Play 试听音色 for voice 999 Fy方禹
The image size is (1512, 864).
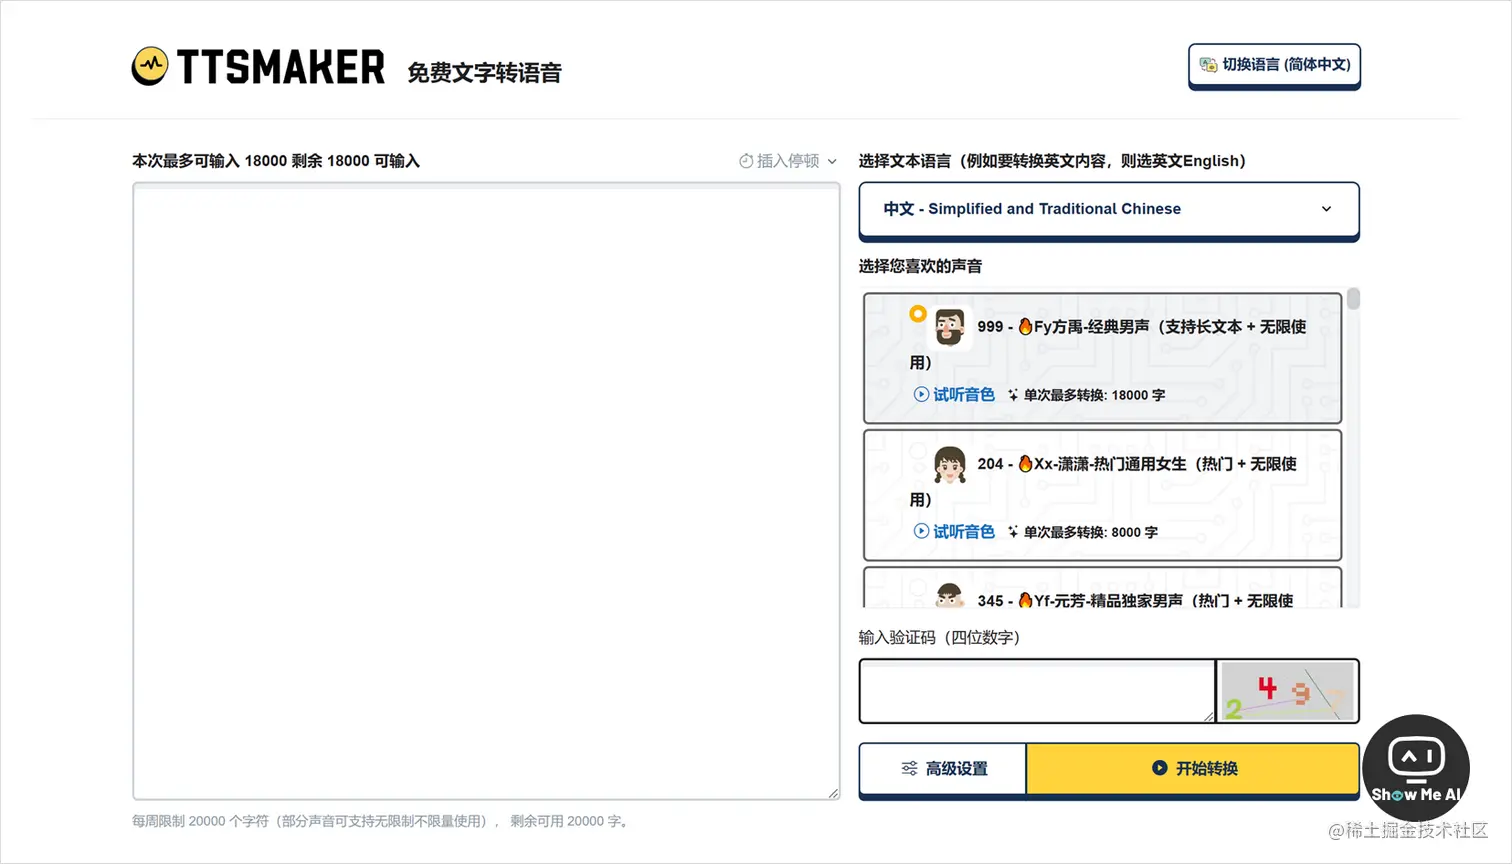(954, 395)
